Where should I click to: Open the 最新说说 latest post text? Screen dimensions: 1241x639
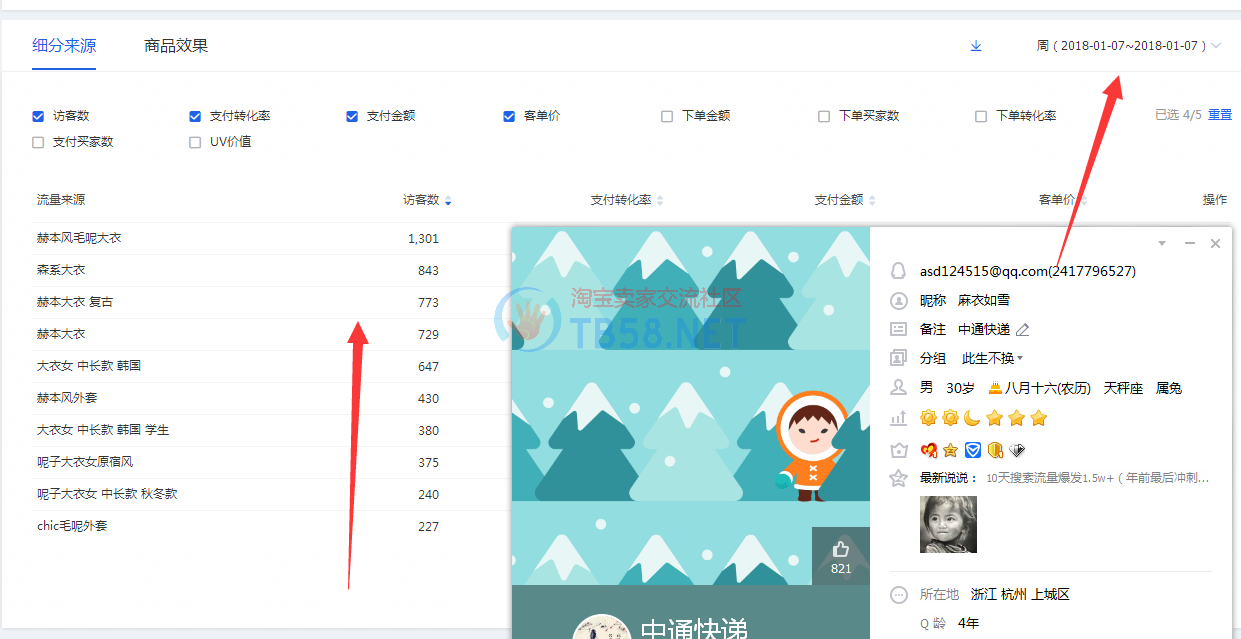tap(1097, 478)
